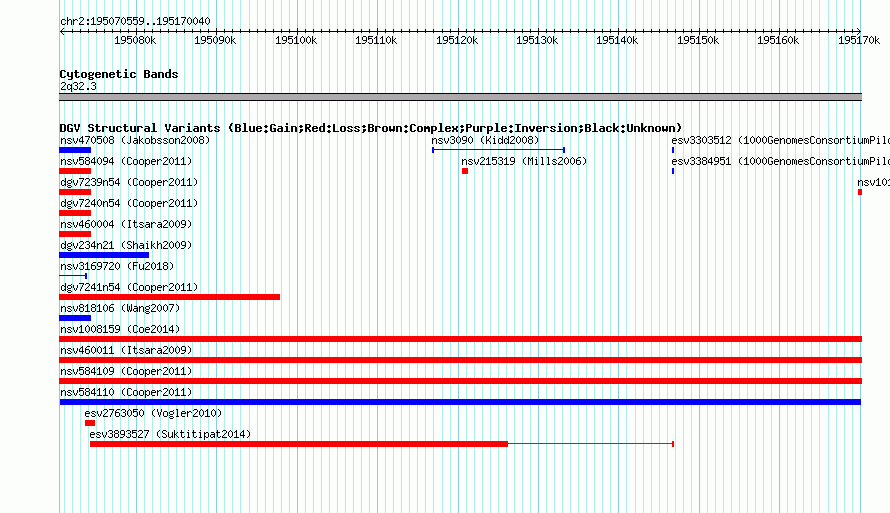
Task: Select blue bar under nsv818106
Action: coord(75,318)
